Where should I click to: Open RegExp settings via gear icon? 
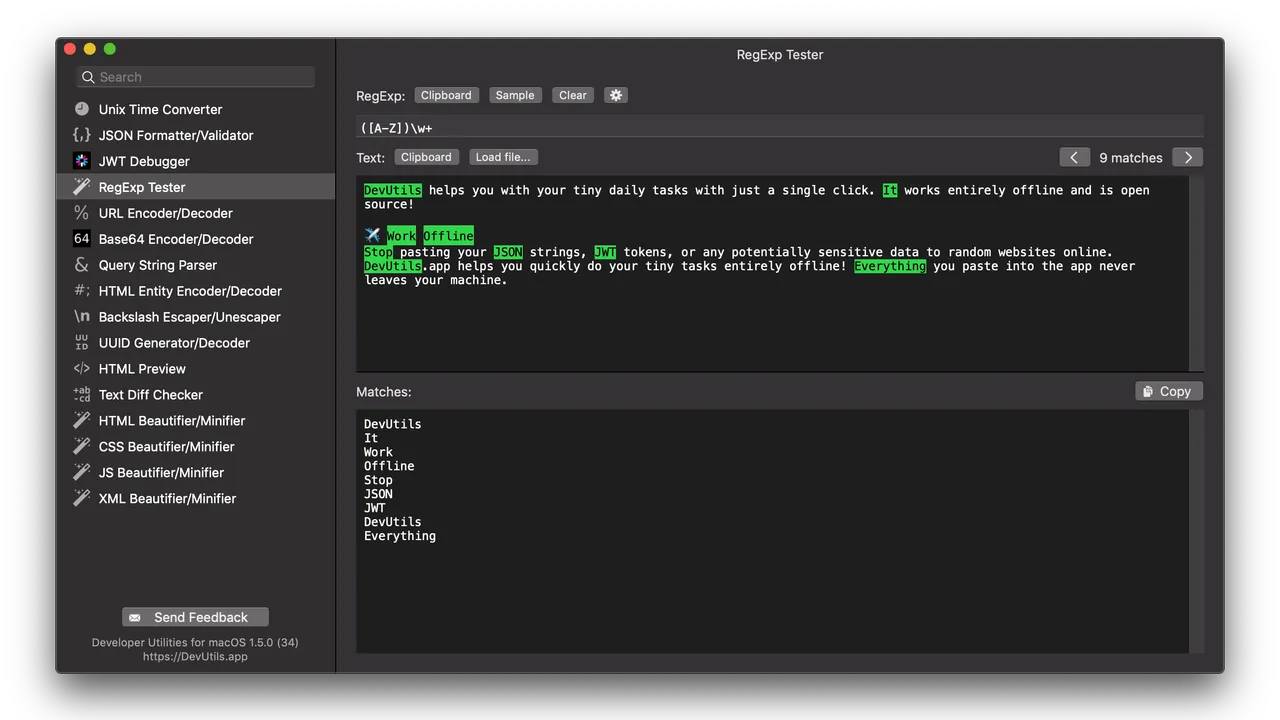pyautogui.click(x=616, y=95)
